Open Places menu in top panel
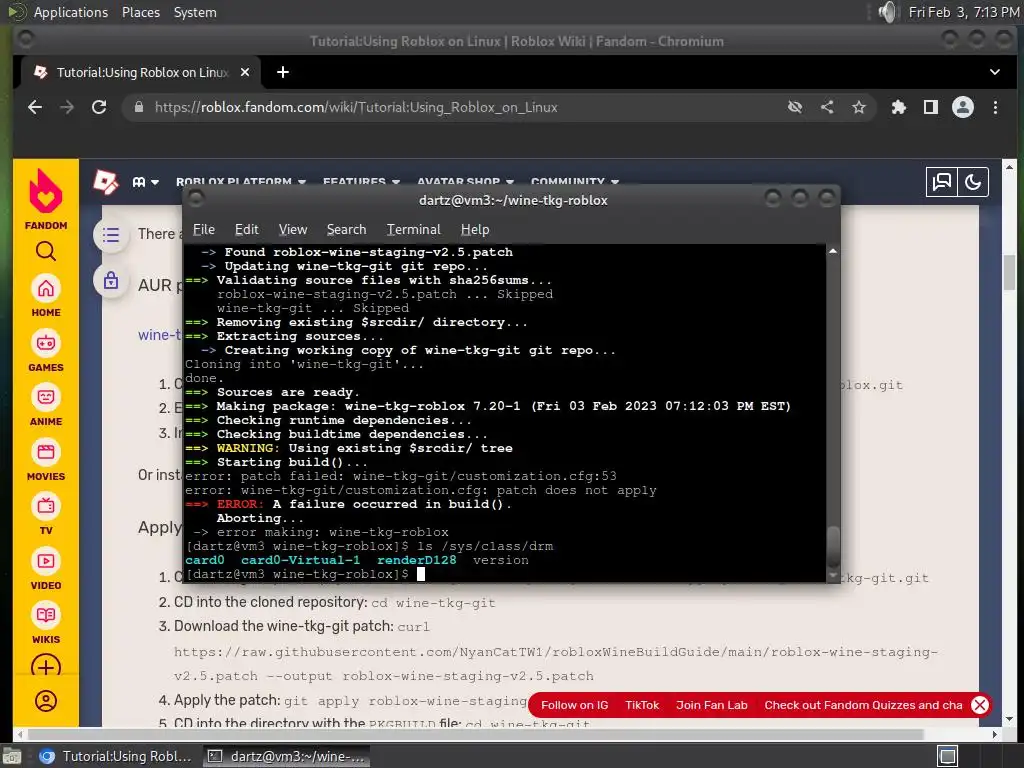The image size is (1024, 768). (141, 12)
